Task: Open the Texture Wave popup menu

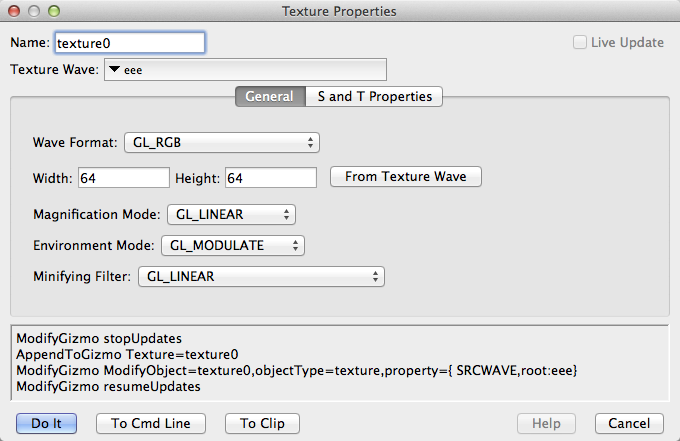Action: (x=245, y=70)
